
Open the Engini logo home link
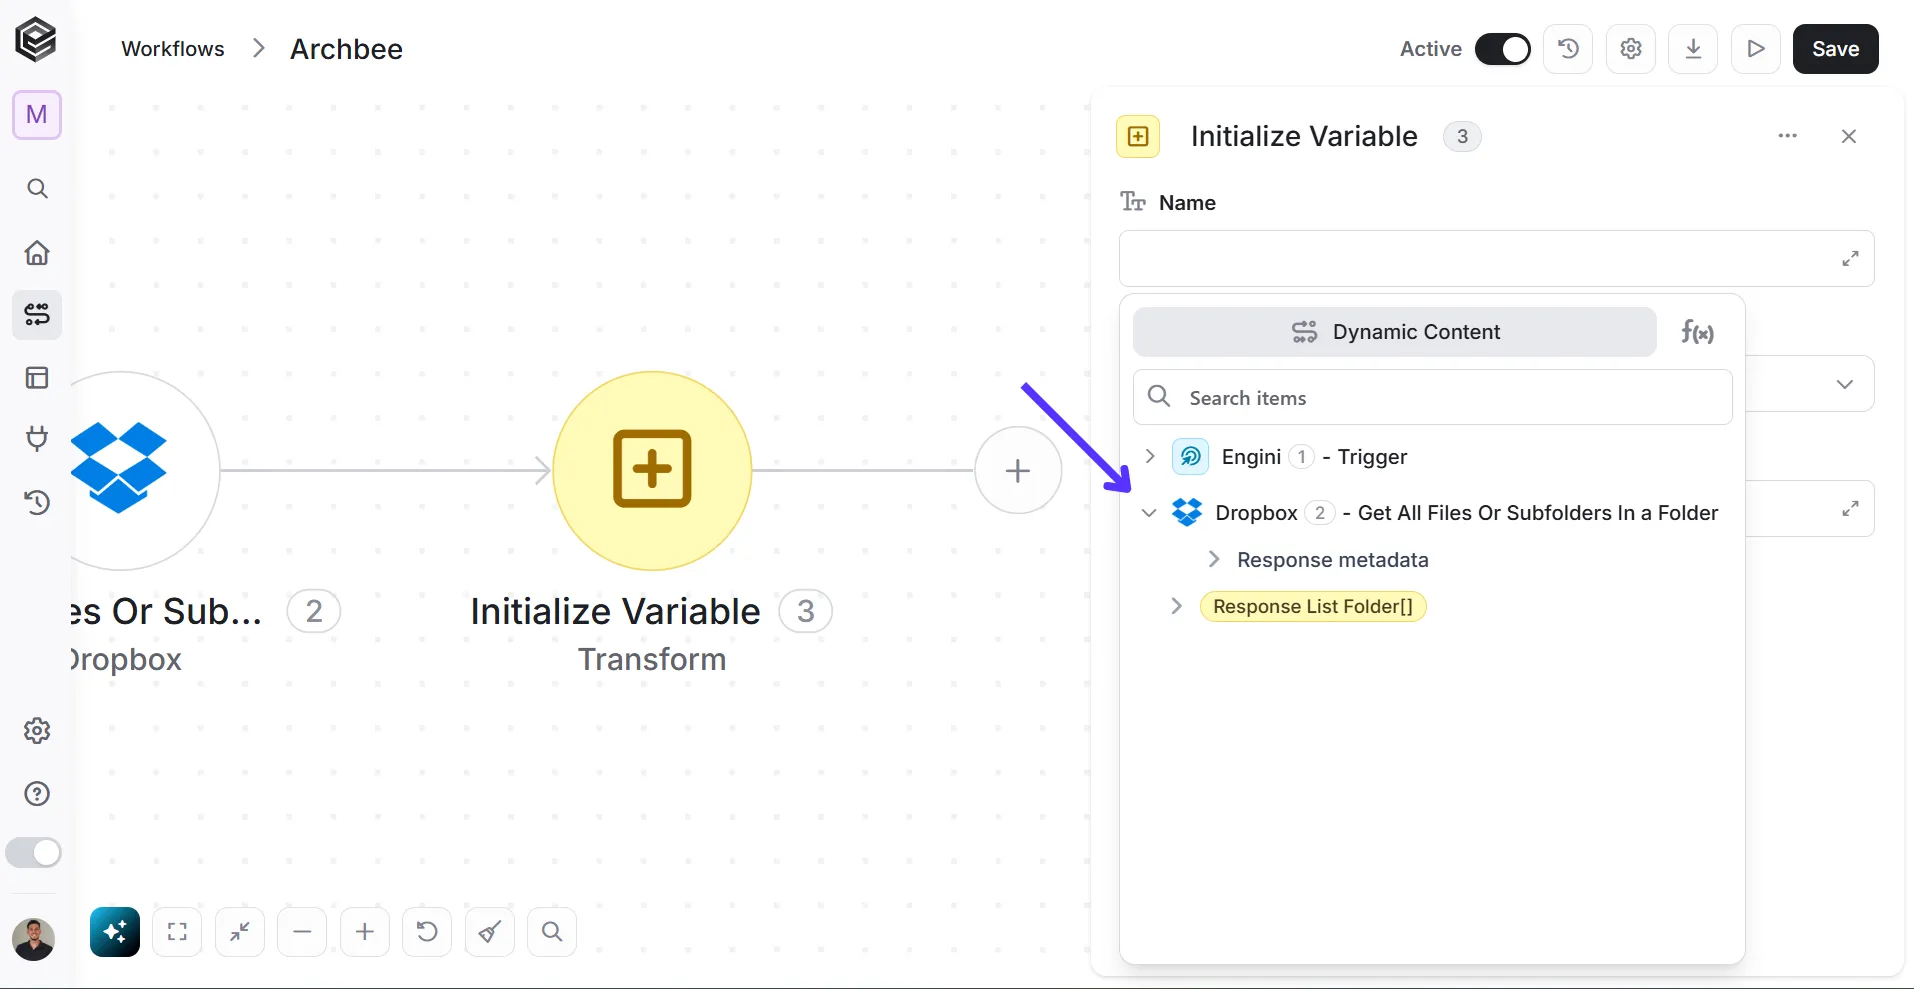click(36, 41)
